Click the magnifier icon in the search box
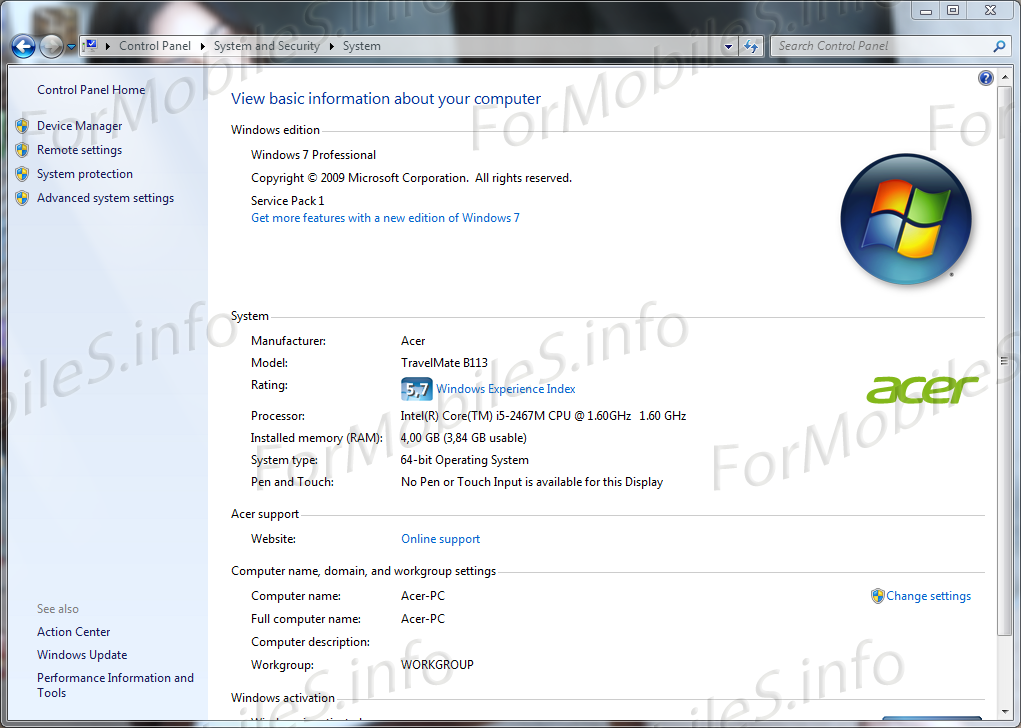Image resolution: width=1021 pixels, height=728 pixels. (998, 46)
